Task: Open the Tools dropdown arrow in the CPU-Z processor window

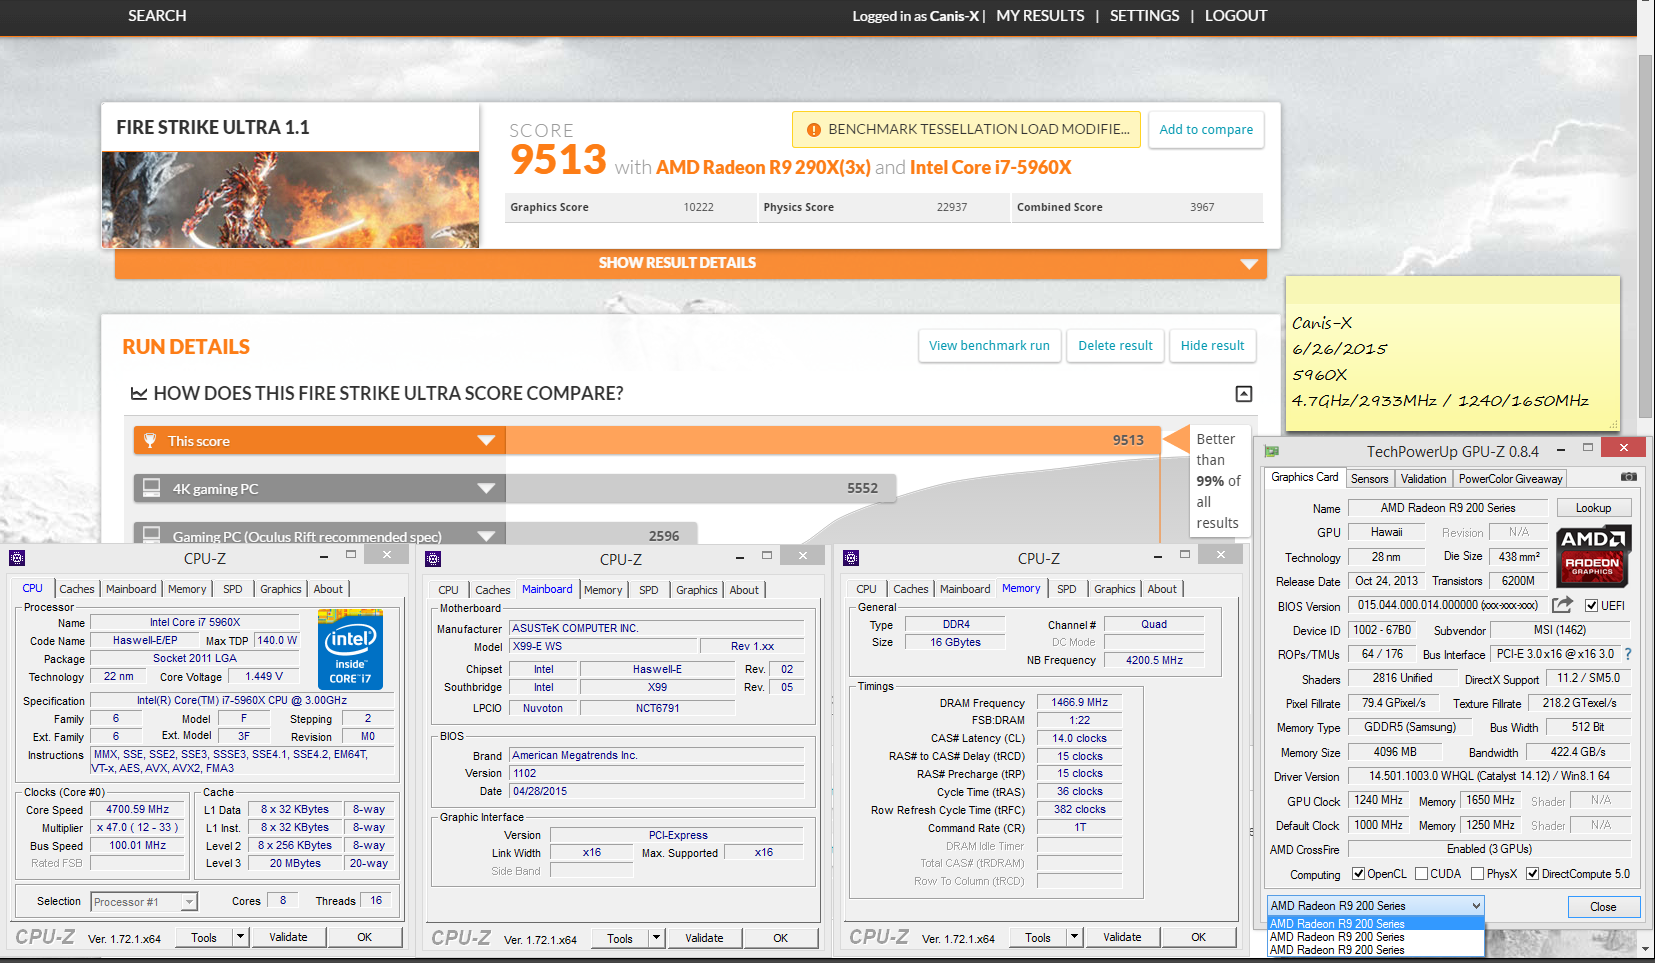Action: tap(240, 937)
